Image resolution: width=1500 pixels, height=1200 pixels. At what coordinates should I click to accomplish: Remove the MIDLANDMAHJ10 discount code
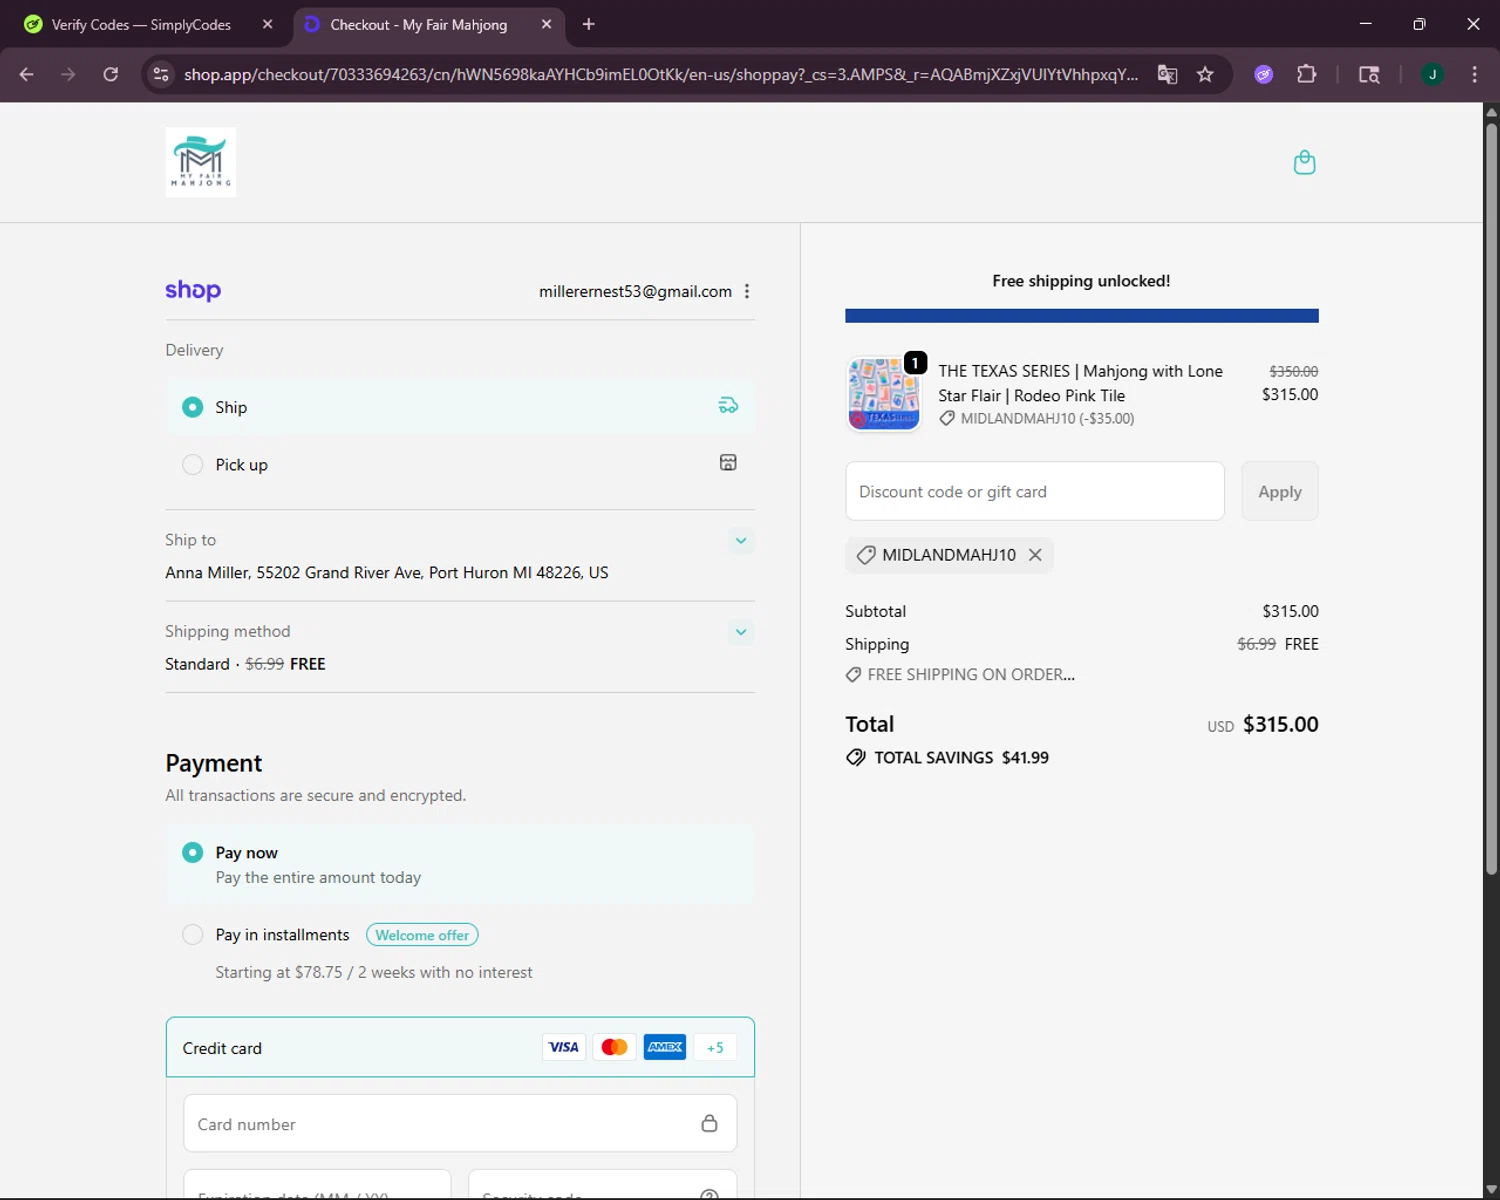(1035, 555)
